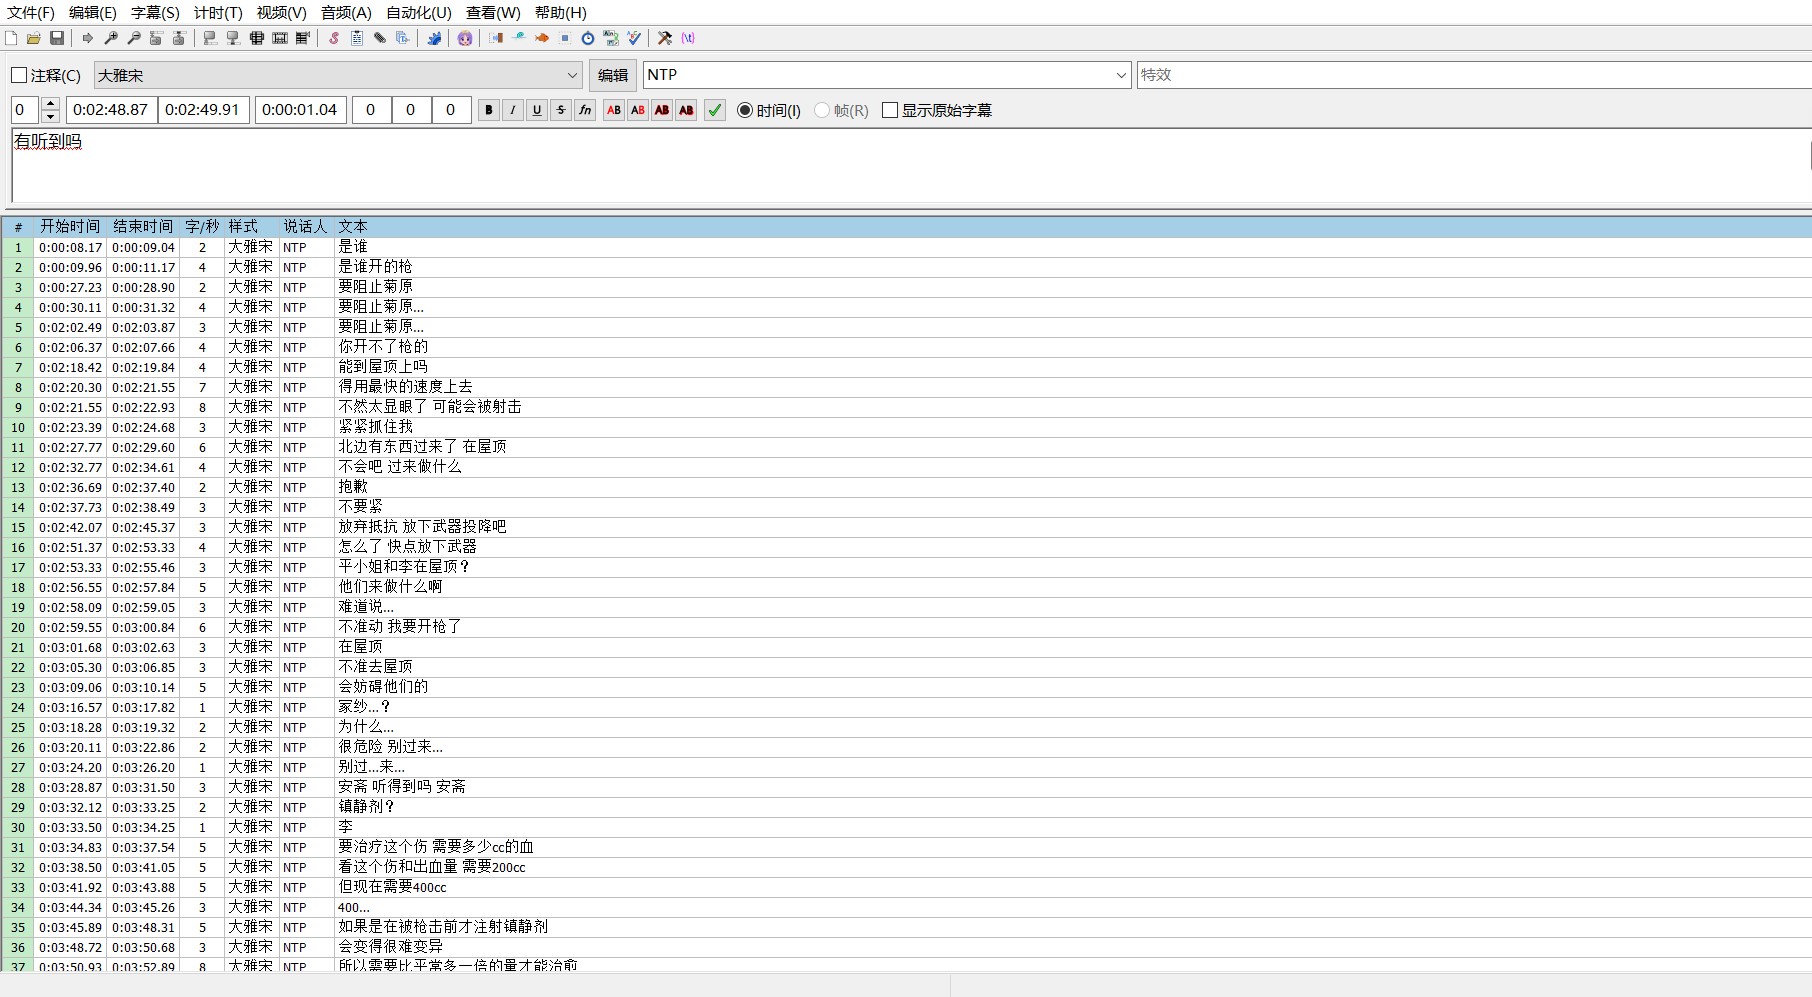The image size is (1812, 997).
Task: Click the subtitle edit box with 有听到吗
Action: pos(910,166)
